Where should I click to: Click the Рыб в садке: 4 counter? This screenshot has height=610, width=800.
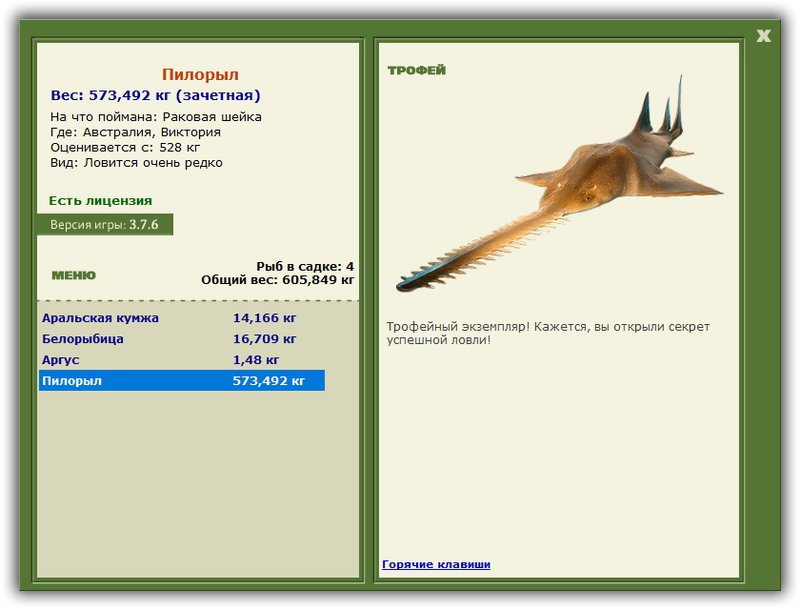coord(305,266)
